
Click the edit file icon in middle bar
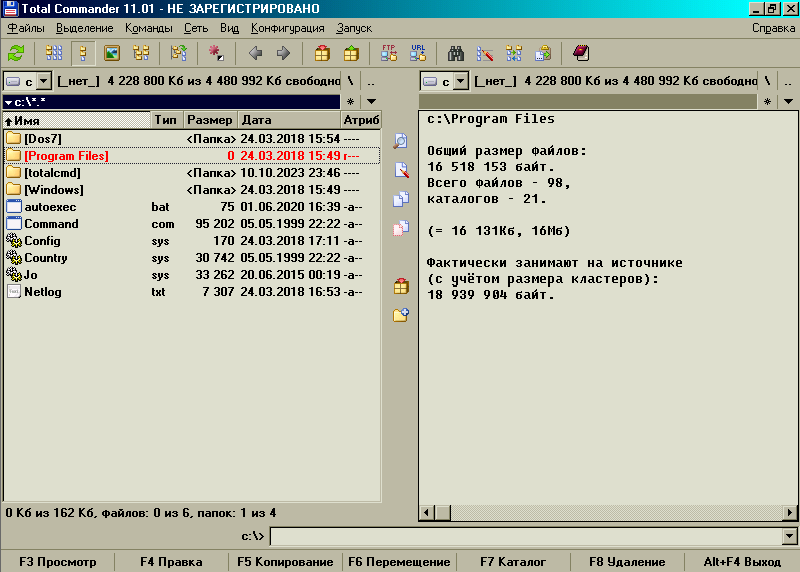pyautogui.click(x=401, y=170)
